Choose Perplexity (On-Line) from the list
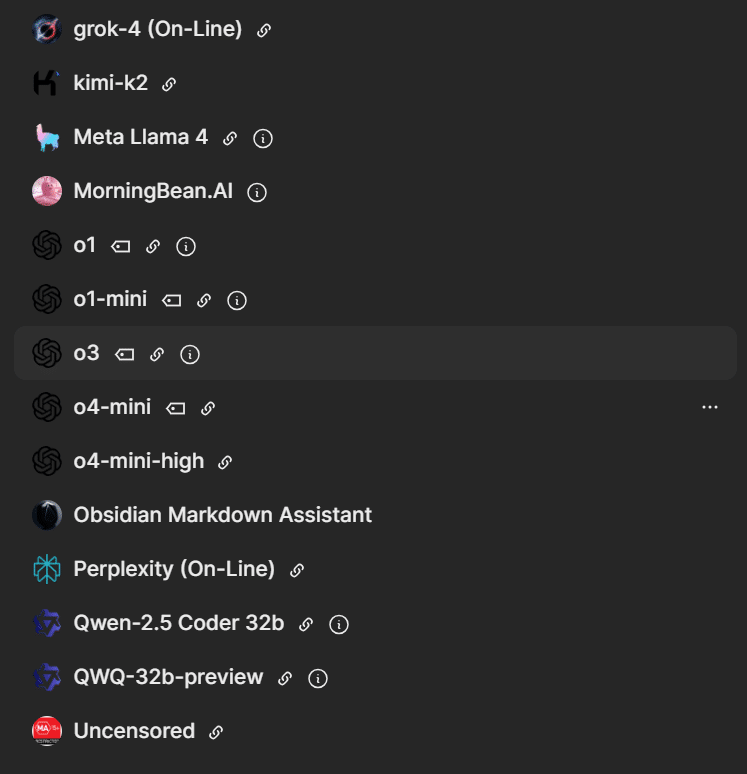This screenshot has height=774, width=747. (x=174, y=569)
